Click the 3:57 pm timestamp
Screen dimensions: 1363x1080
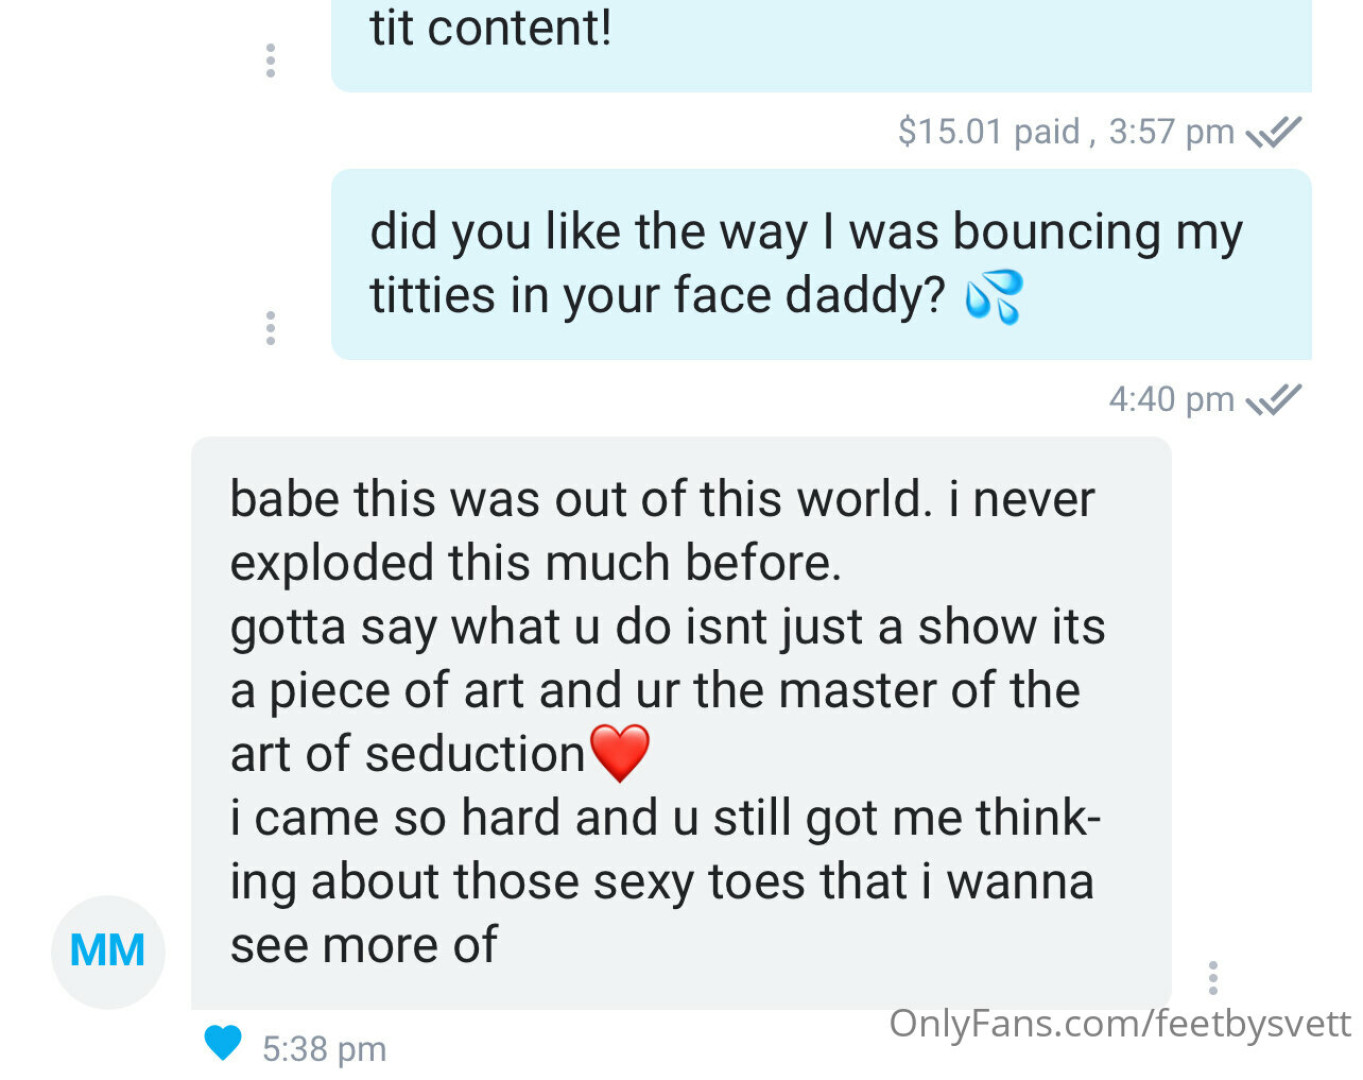pyautogui.click(x=1171, y=132)
